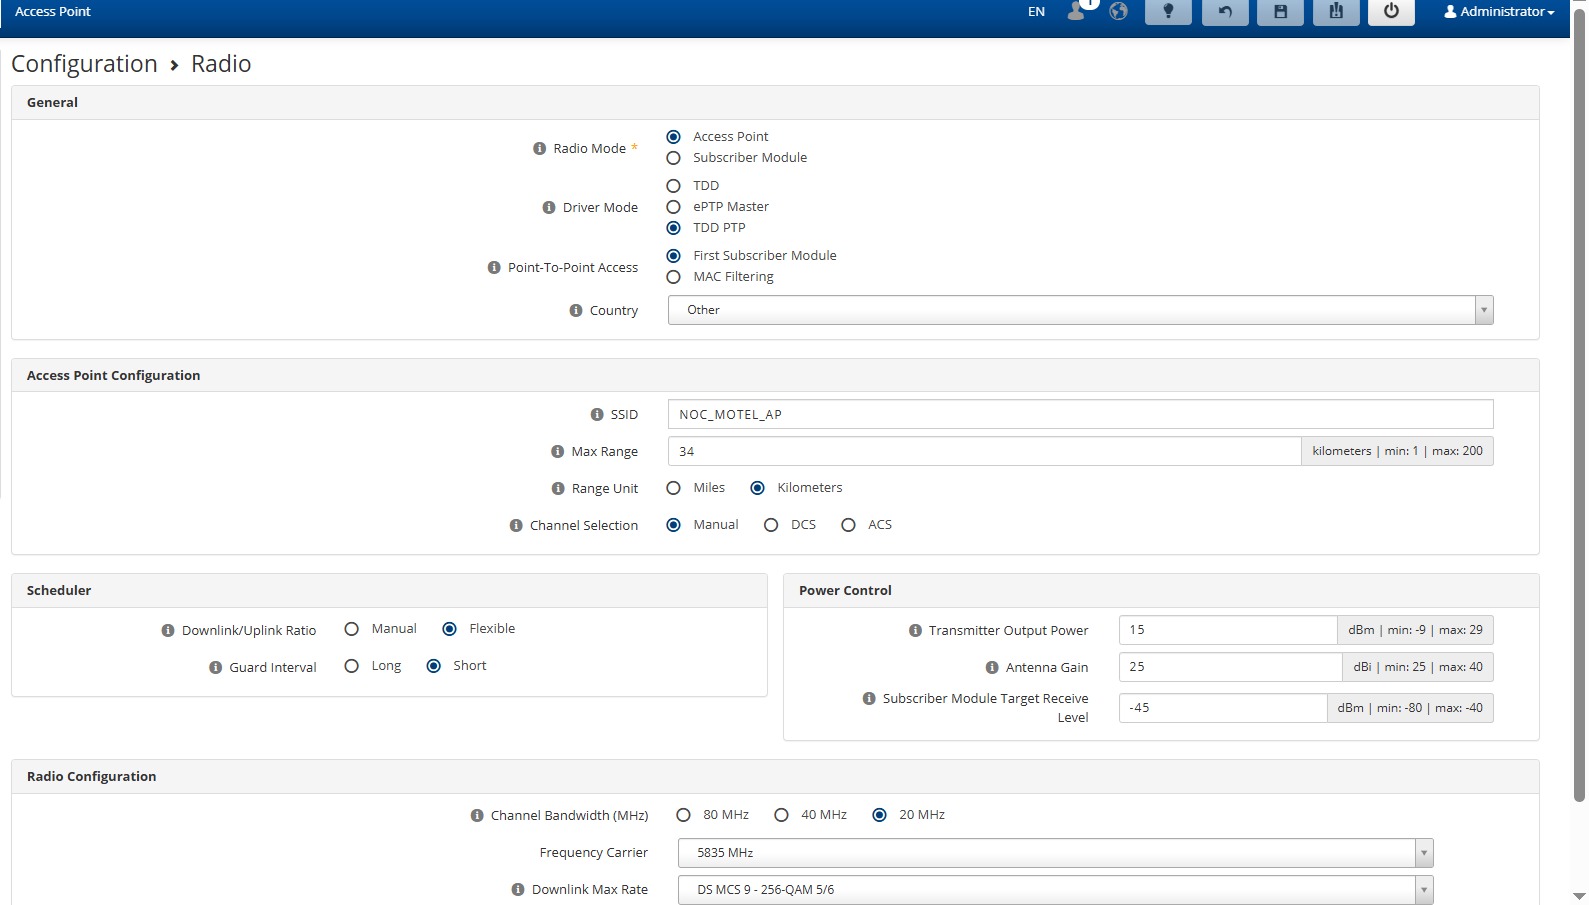Open the Downlink Max Rate dropdown
This screenshot has height=905, width=1589.
click(x=1055, y=890)
